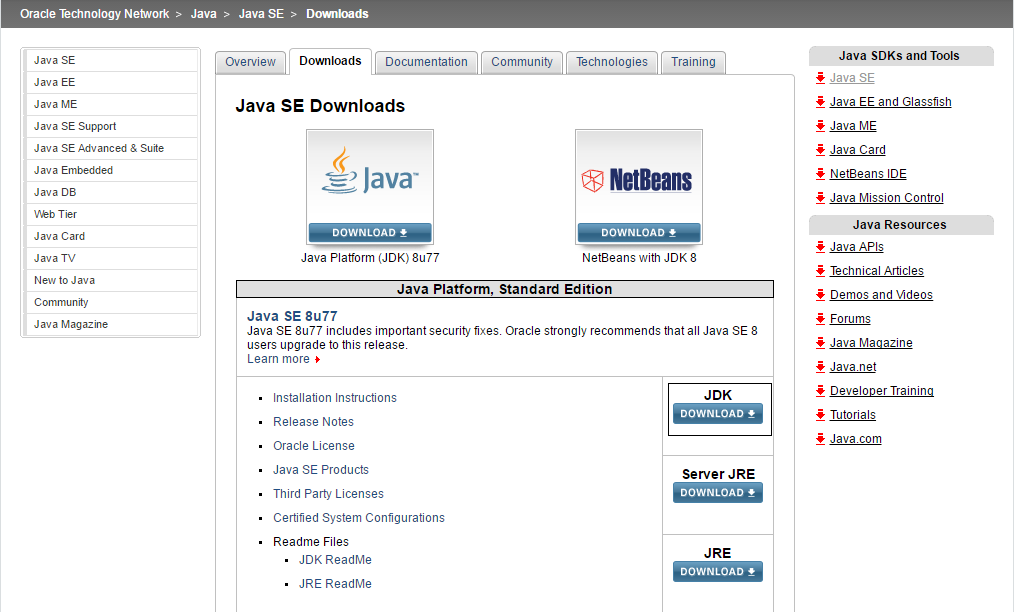Open Demos and Videos resource link
The width and height of the screenshot is (1014, 612).
[881, 294]
